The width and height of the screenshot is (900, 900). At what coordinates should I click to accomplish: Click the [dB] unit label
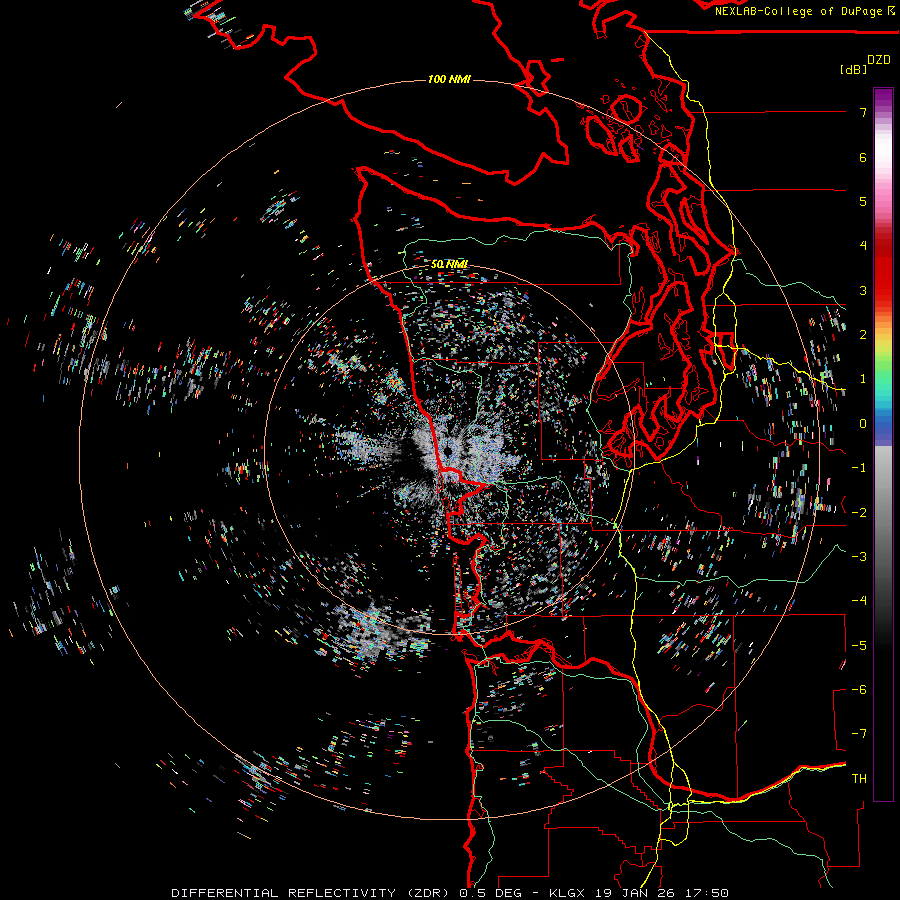point(854,69)
